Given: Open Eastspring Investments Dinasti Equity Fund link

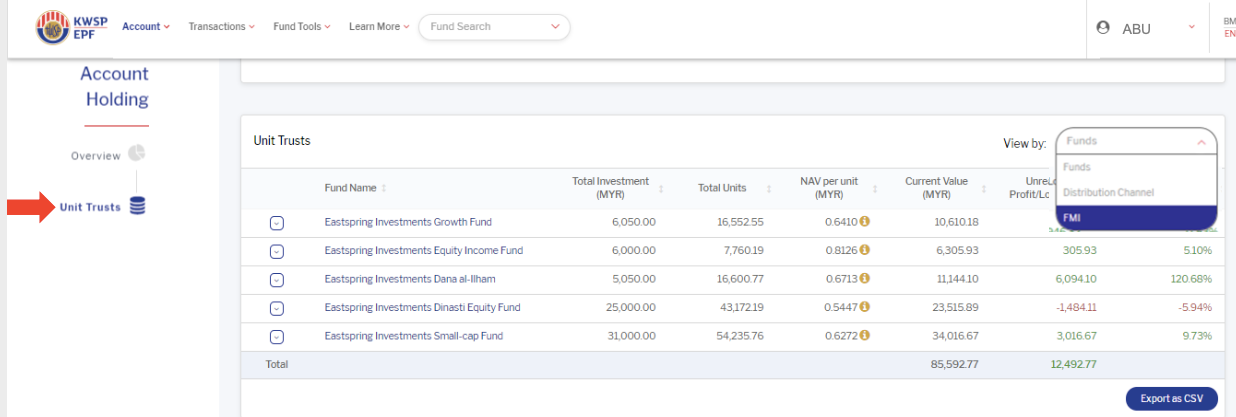Looking at the screenshot, I should [422, 307].
